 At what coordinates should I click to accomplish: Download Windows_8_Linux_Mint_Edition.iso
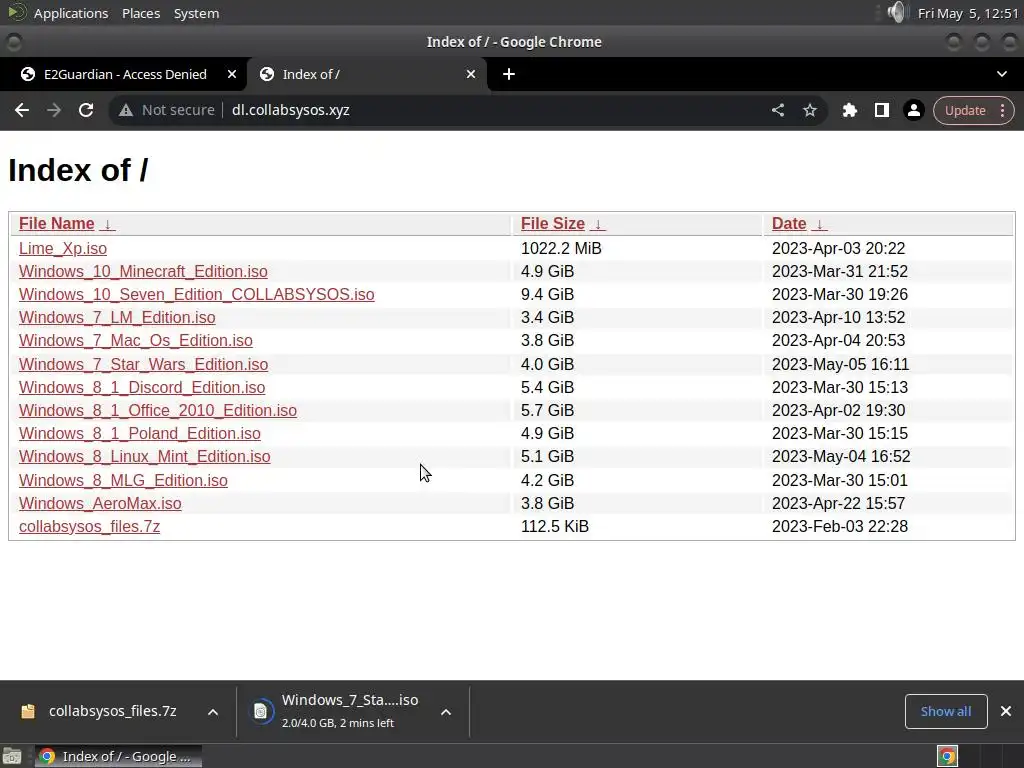(144, 456)
